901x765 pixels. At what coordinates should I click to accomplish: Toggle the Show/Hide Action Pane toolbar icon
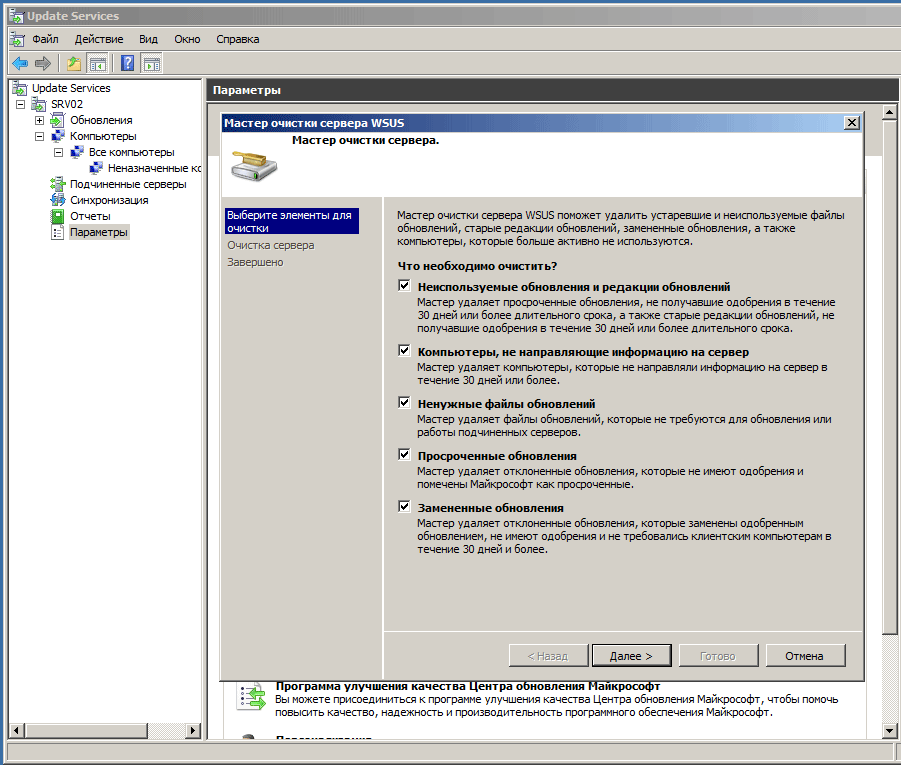coord(151,64)
